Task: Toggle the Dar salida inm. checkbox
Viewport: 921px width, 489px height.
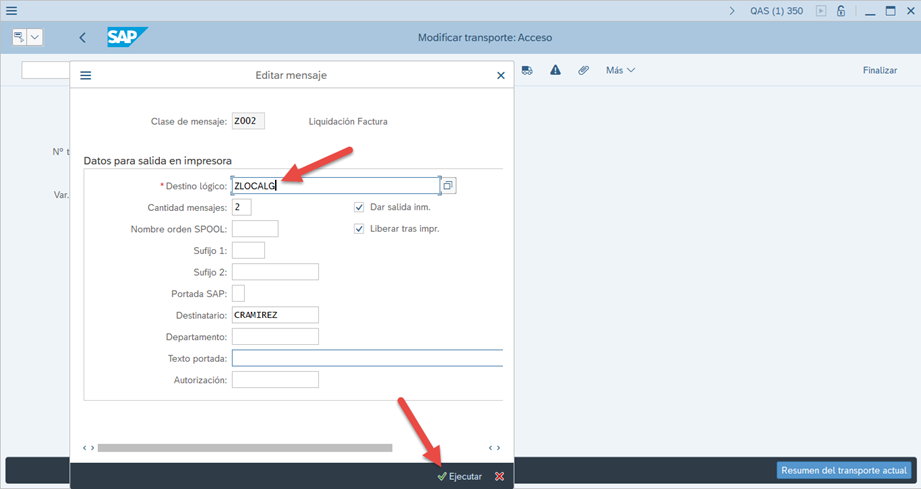Action: [x=359, y=207]
